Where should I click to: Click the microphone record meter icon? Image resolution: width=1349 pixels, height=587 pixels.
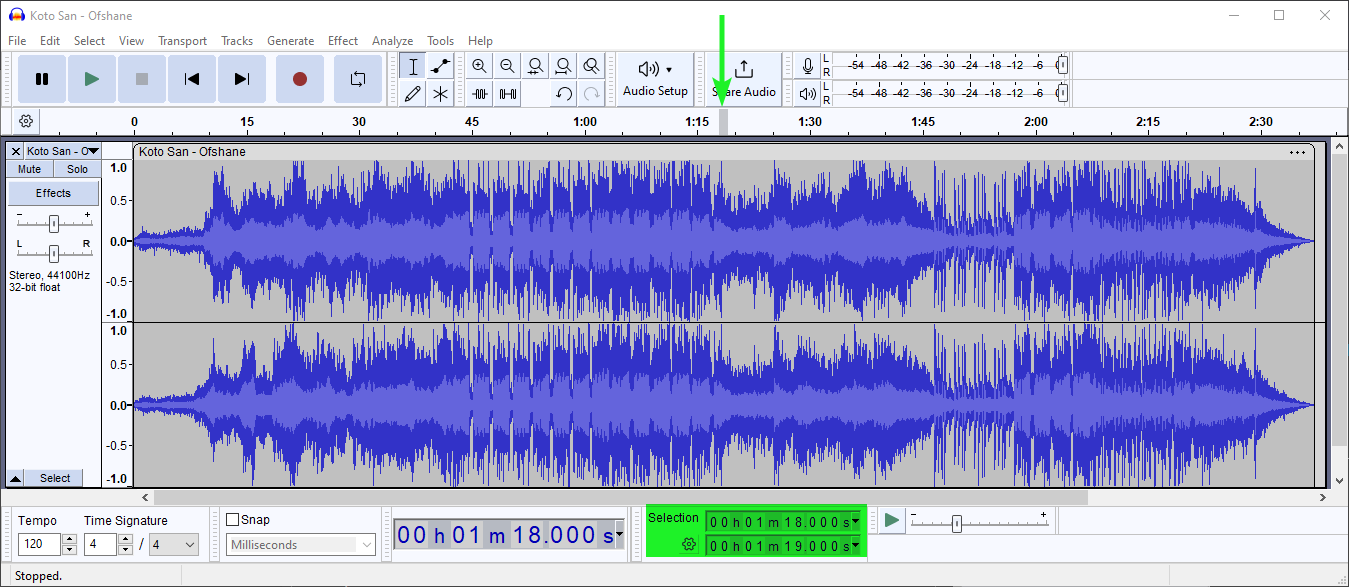coord(808,66)
